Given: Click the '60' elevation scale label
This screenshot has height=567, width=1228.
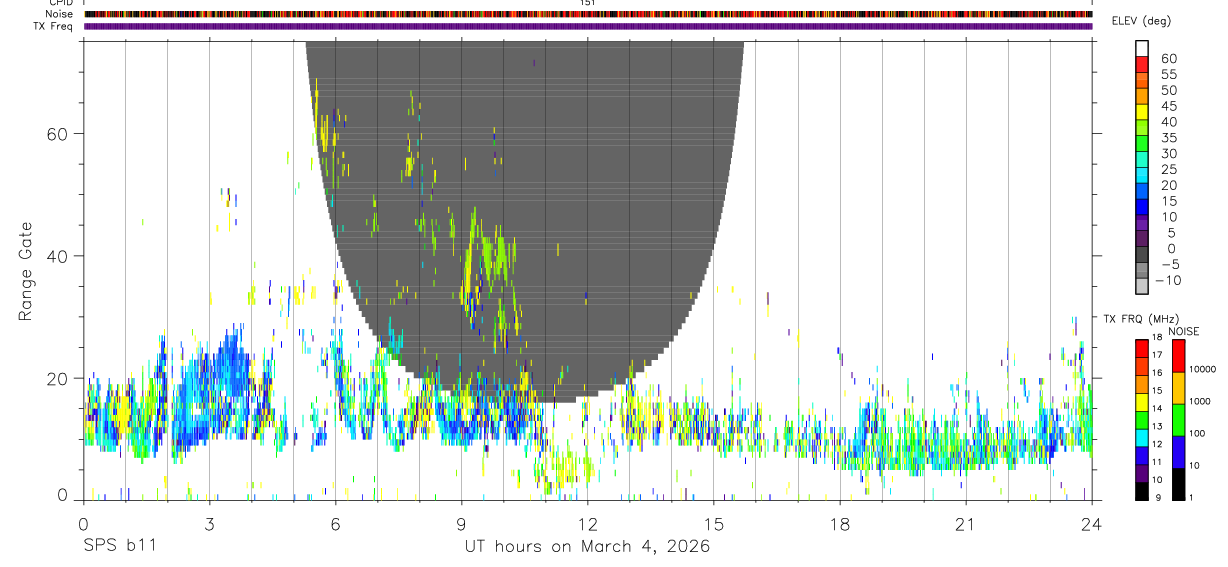Looking at the screenshot, I should coord(1167,59).
